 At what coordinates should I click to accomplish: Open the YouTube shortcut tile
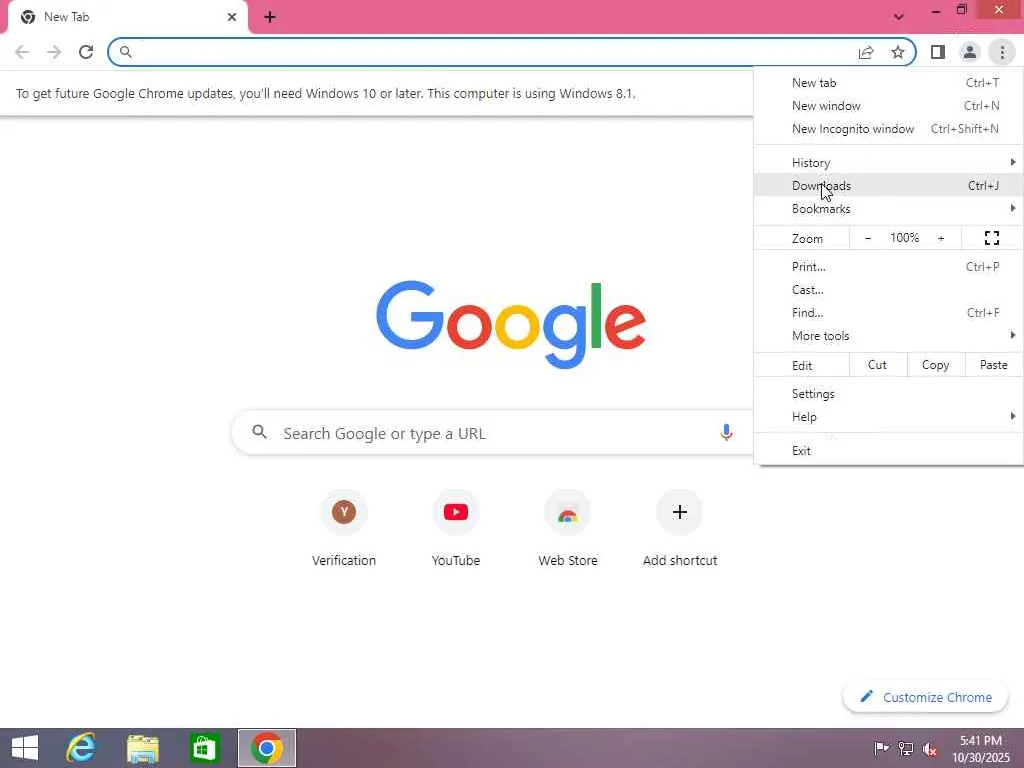coord(456,526)
